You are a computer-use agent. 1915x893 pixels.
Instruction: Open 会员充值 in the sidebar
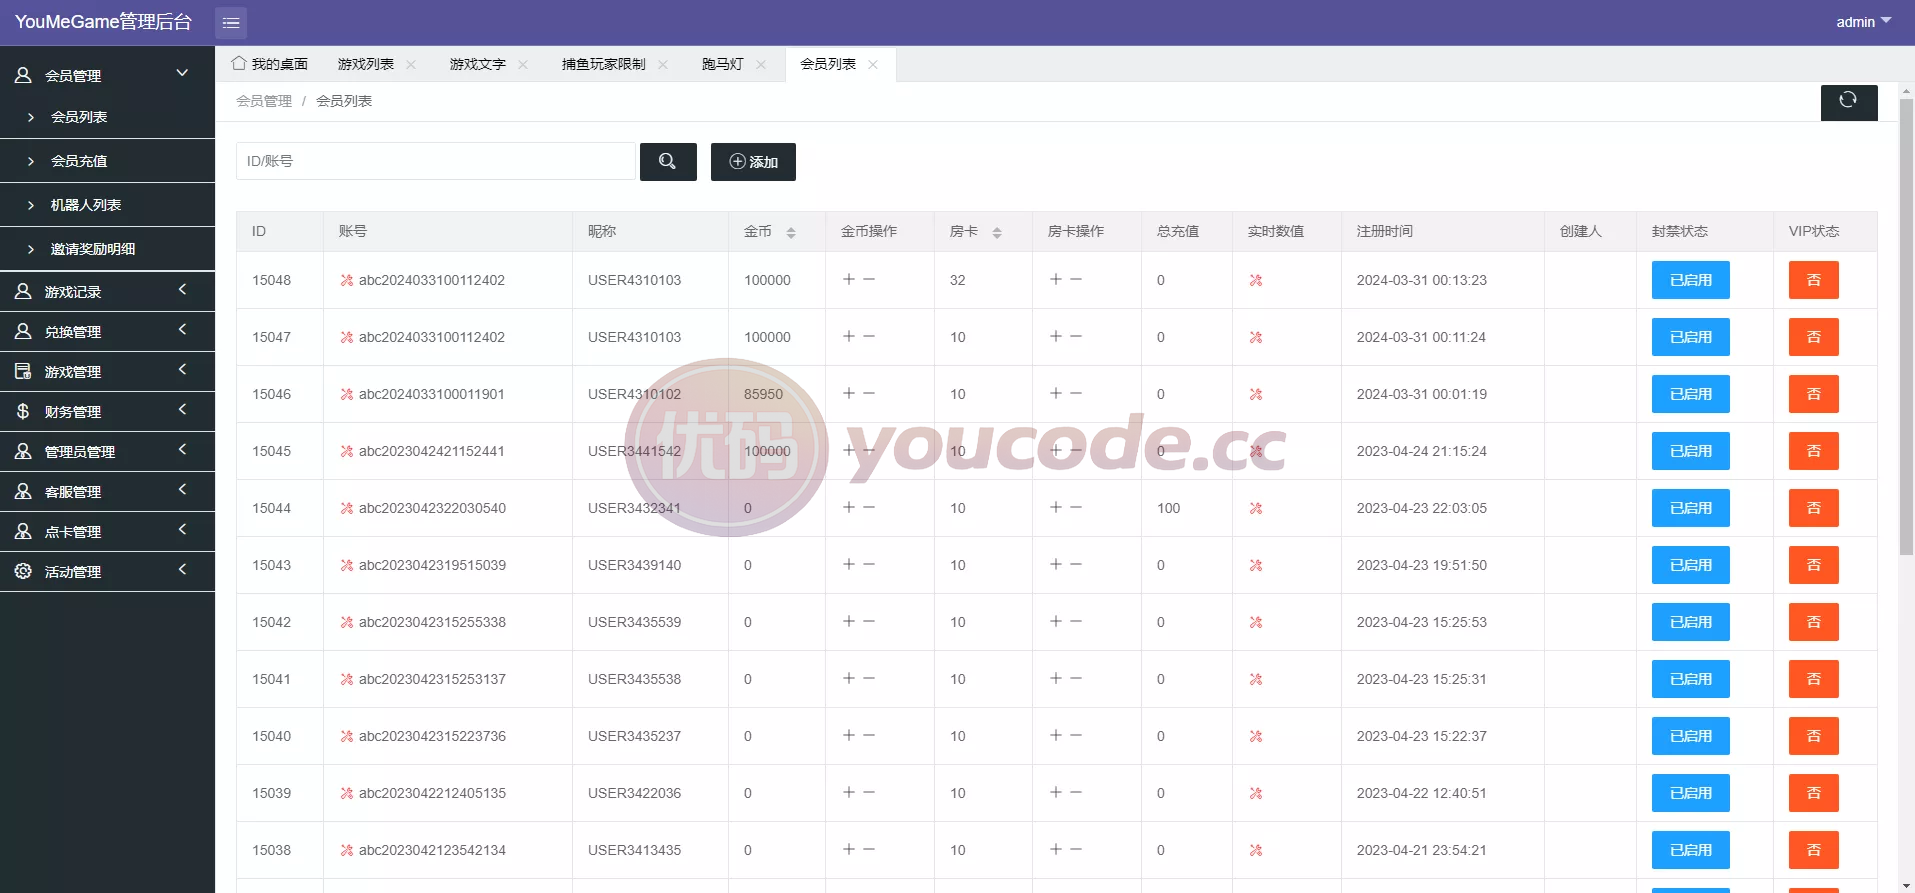(107, 161)
